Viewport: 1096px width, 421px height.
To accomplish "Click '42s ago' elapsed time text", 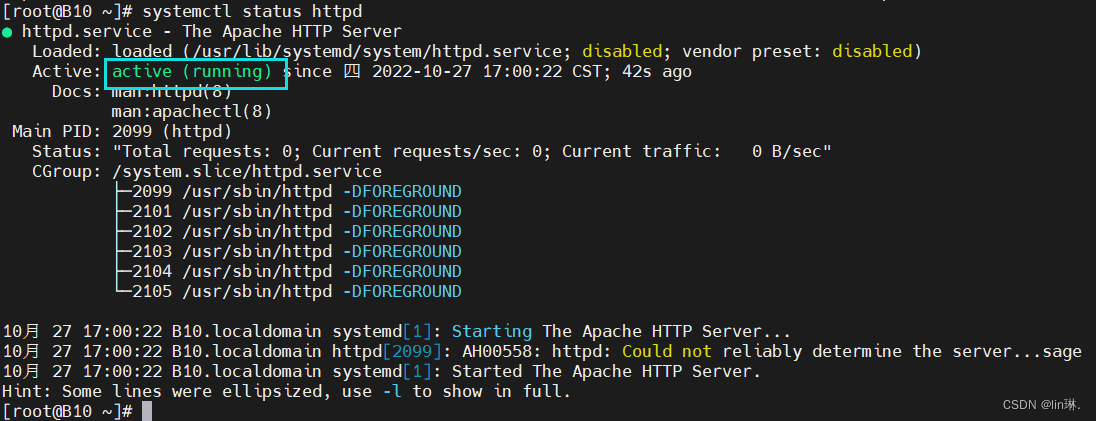I will click(651, 71).
